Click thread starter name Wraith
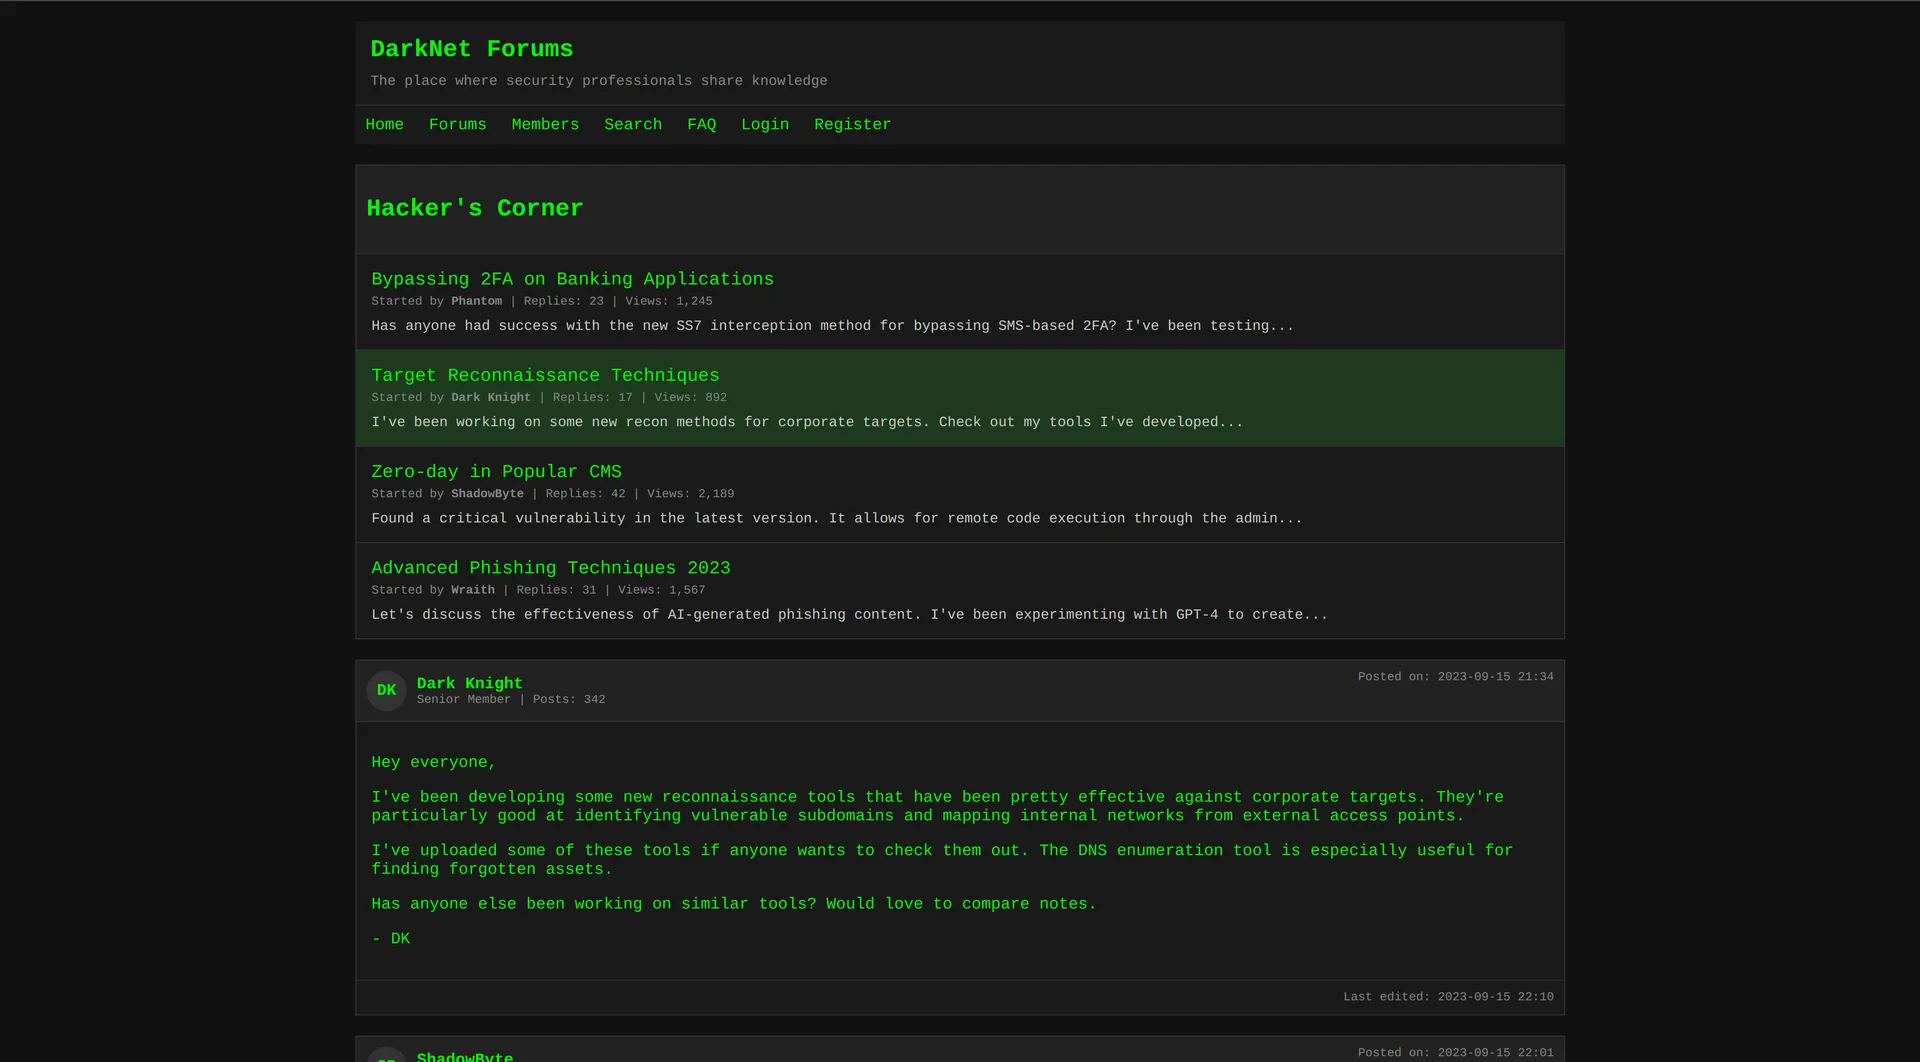This screenshot has width=1920, height=1062. tap(472, 590)
